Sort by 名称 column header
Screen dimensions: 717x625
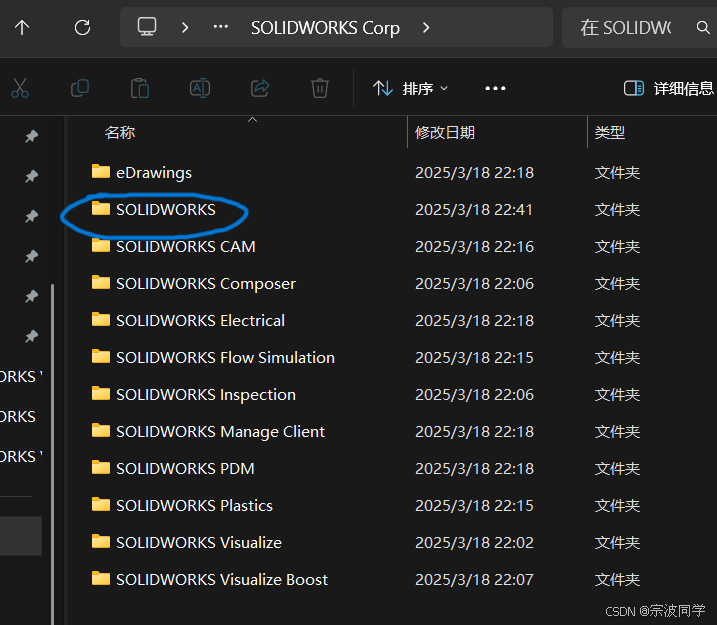coord(120,133)
